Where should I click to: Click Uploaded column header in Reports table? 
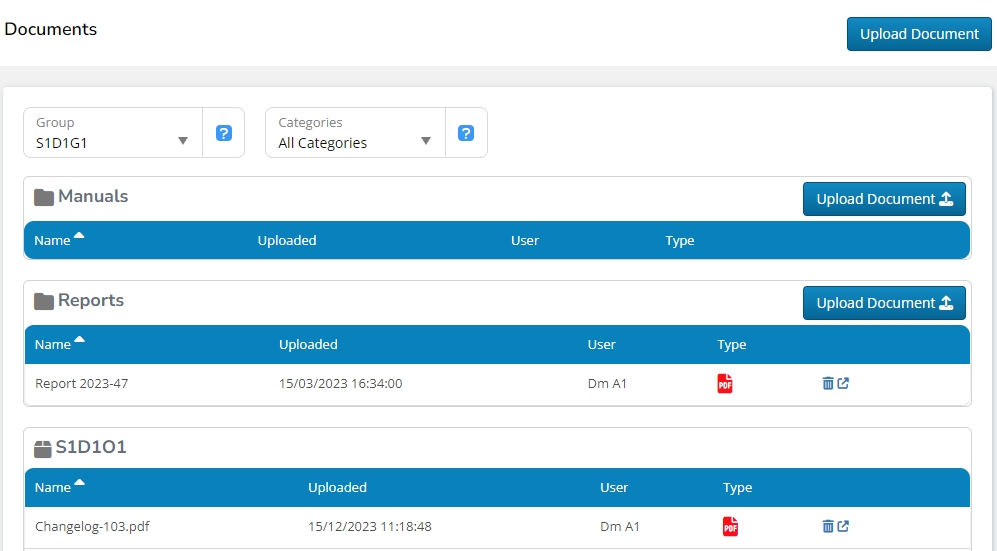pos(308,344)
